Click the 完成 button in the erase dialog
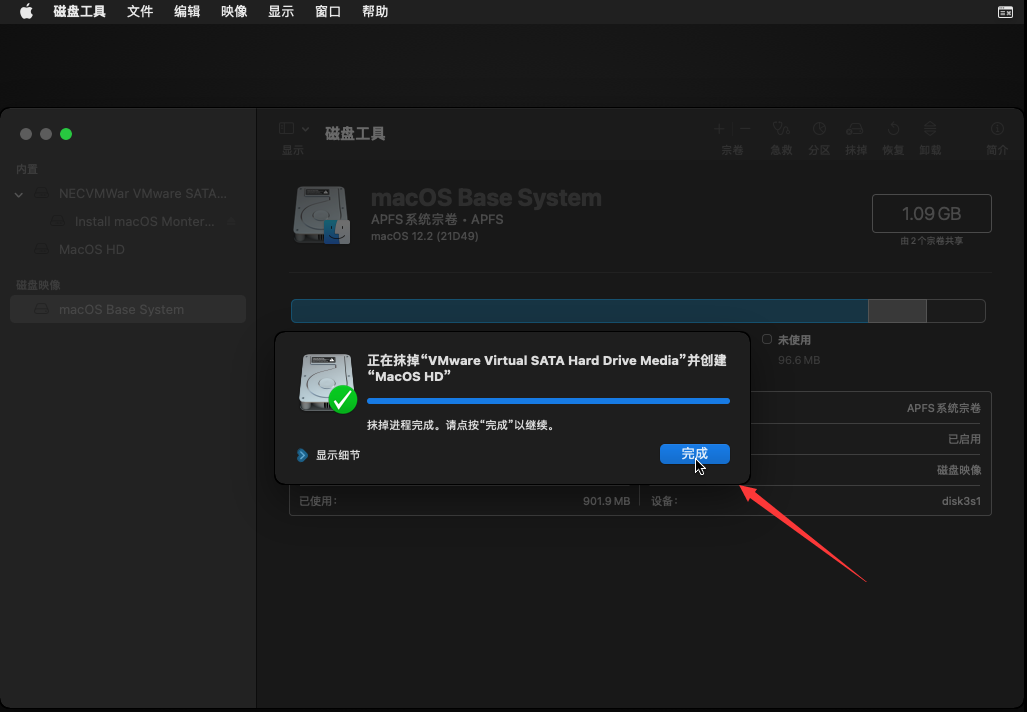Image resolution: width=1027 pixels, height=712 pixels. (x=694, y=454)
